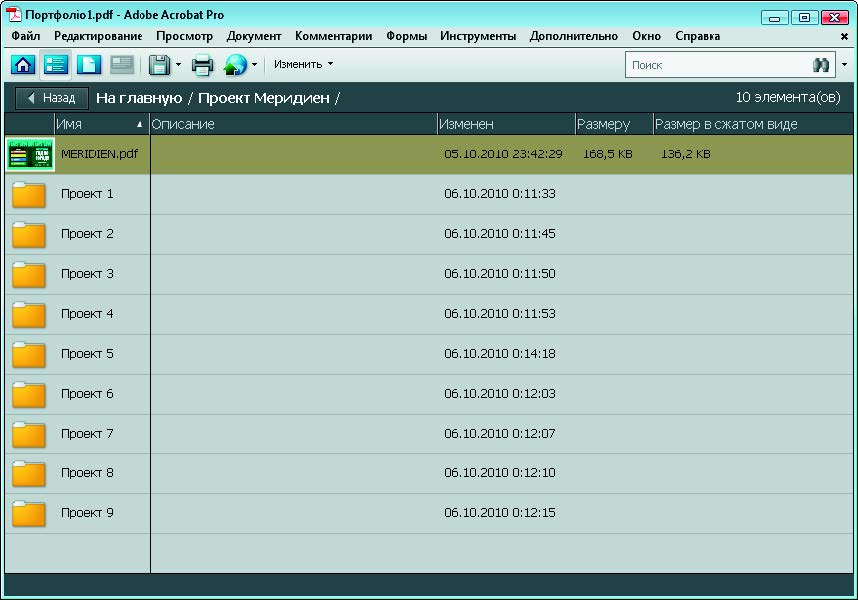
Task: Open the Проект 5 folder icon
Action: click(x=28, y=354)
